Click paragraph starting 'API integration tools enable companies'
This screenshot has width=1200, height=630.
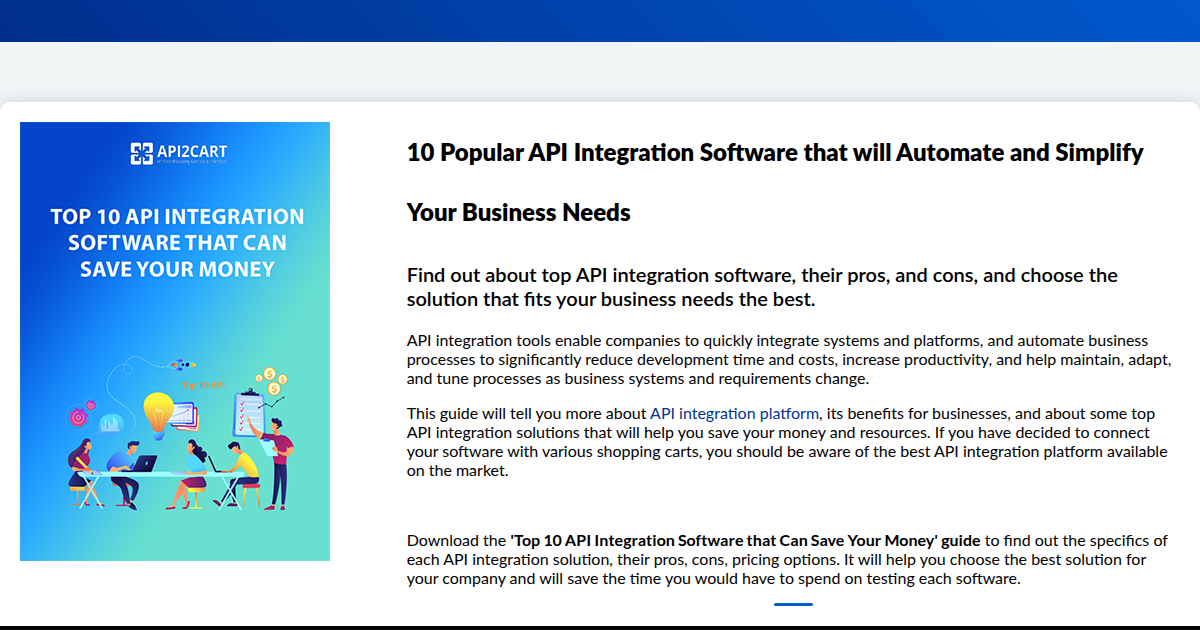pos(789,360)
